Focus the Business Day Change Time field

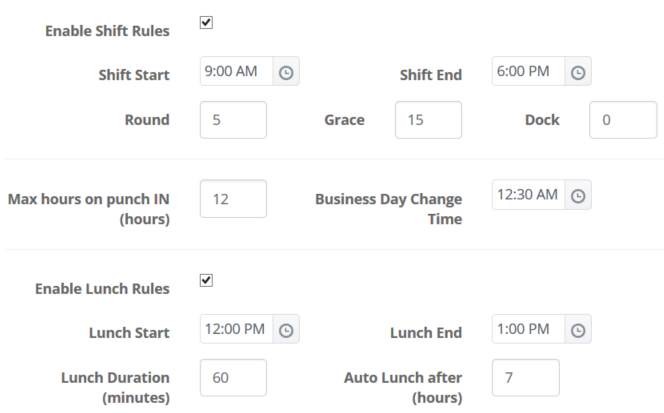(x=528, y=196)
